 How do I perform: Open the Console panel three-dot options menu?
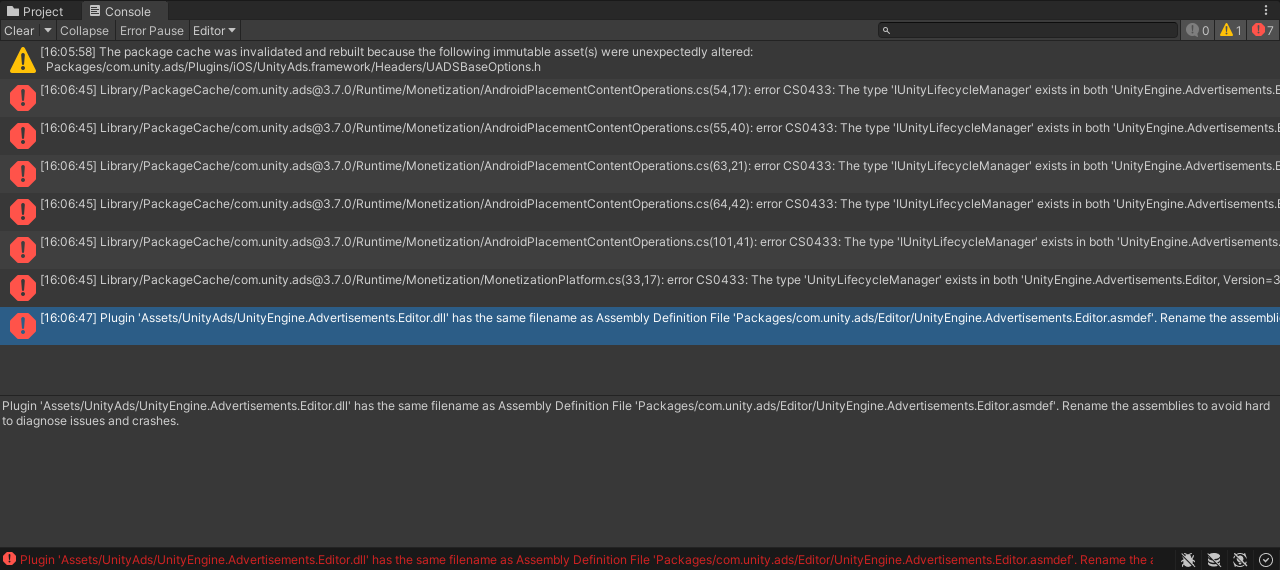tap(1266, 10)
